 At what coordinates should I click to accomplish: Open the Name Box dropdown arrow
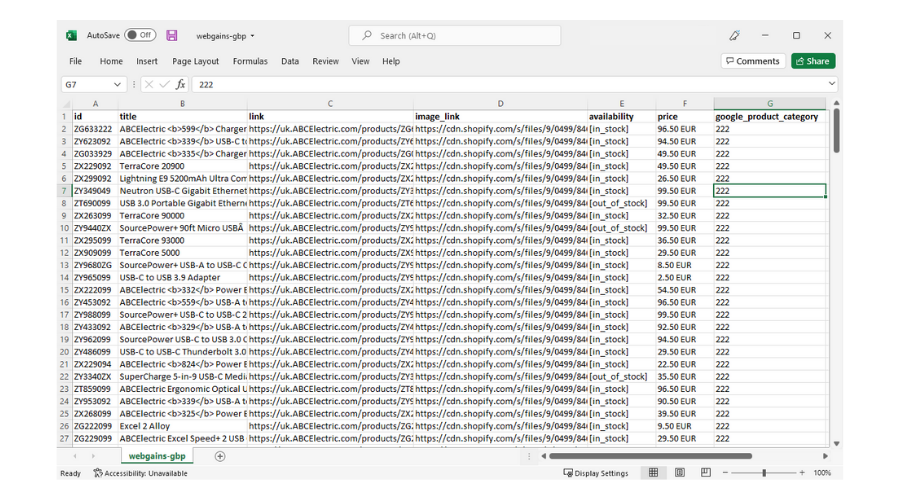click(x=117, y=84)
